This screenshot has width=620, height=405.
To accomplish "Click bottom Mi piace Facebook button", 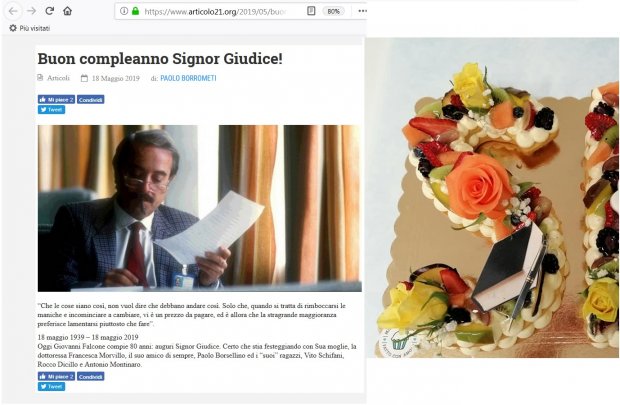I will (x=56, y=377).
